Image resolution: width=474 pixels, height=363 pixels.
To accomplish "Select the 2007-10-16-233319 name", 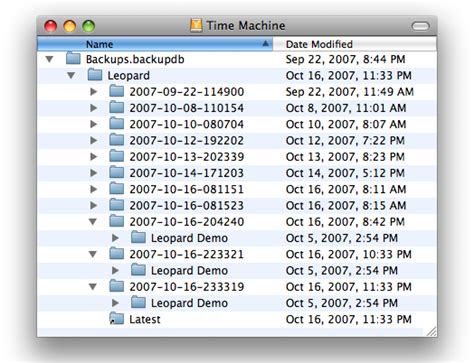I will click(x=187, y=287).
